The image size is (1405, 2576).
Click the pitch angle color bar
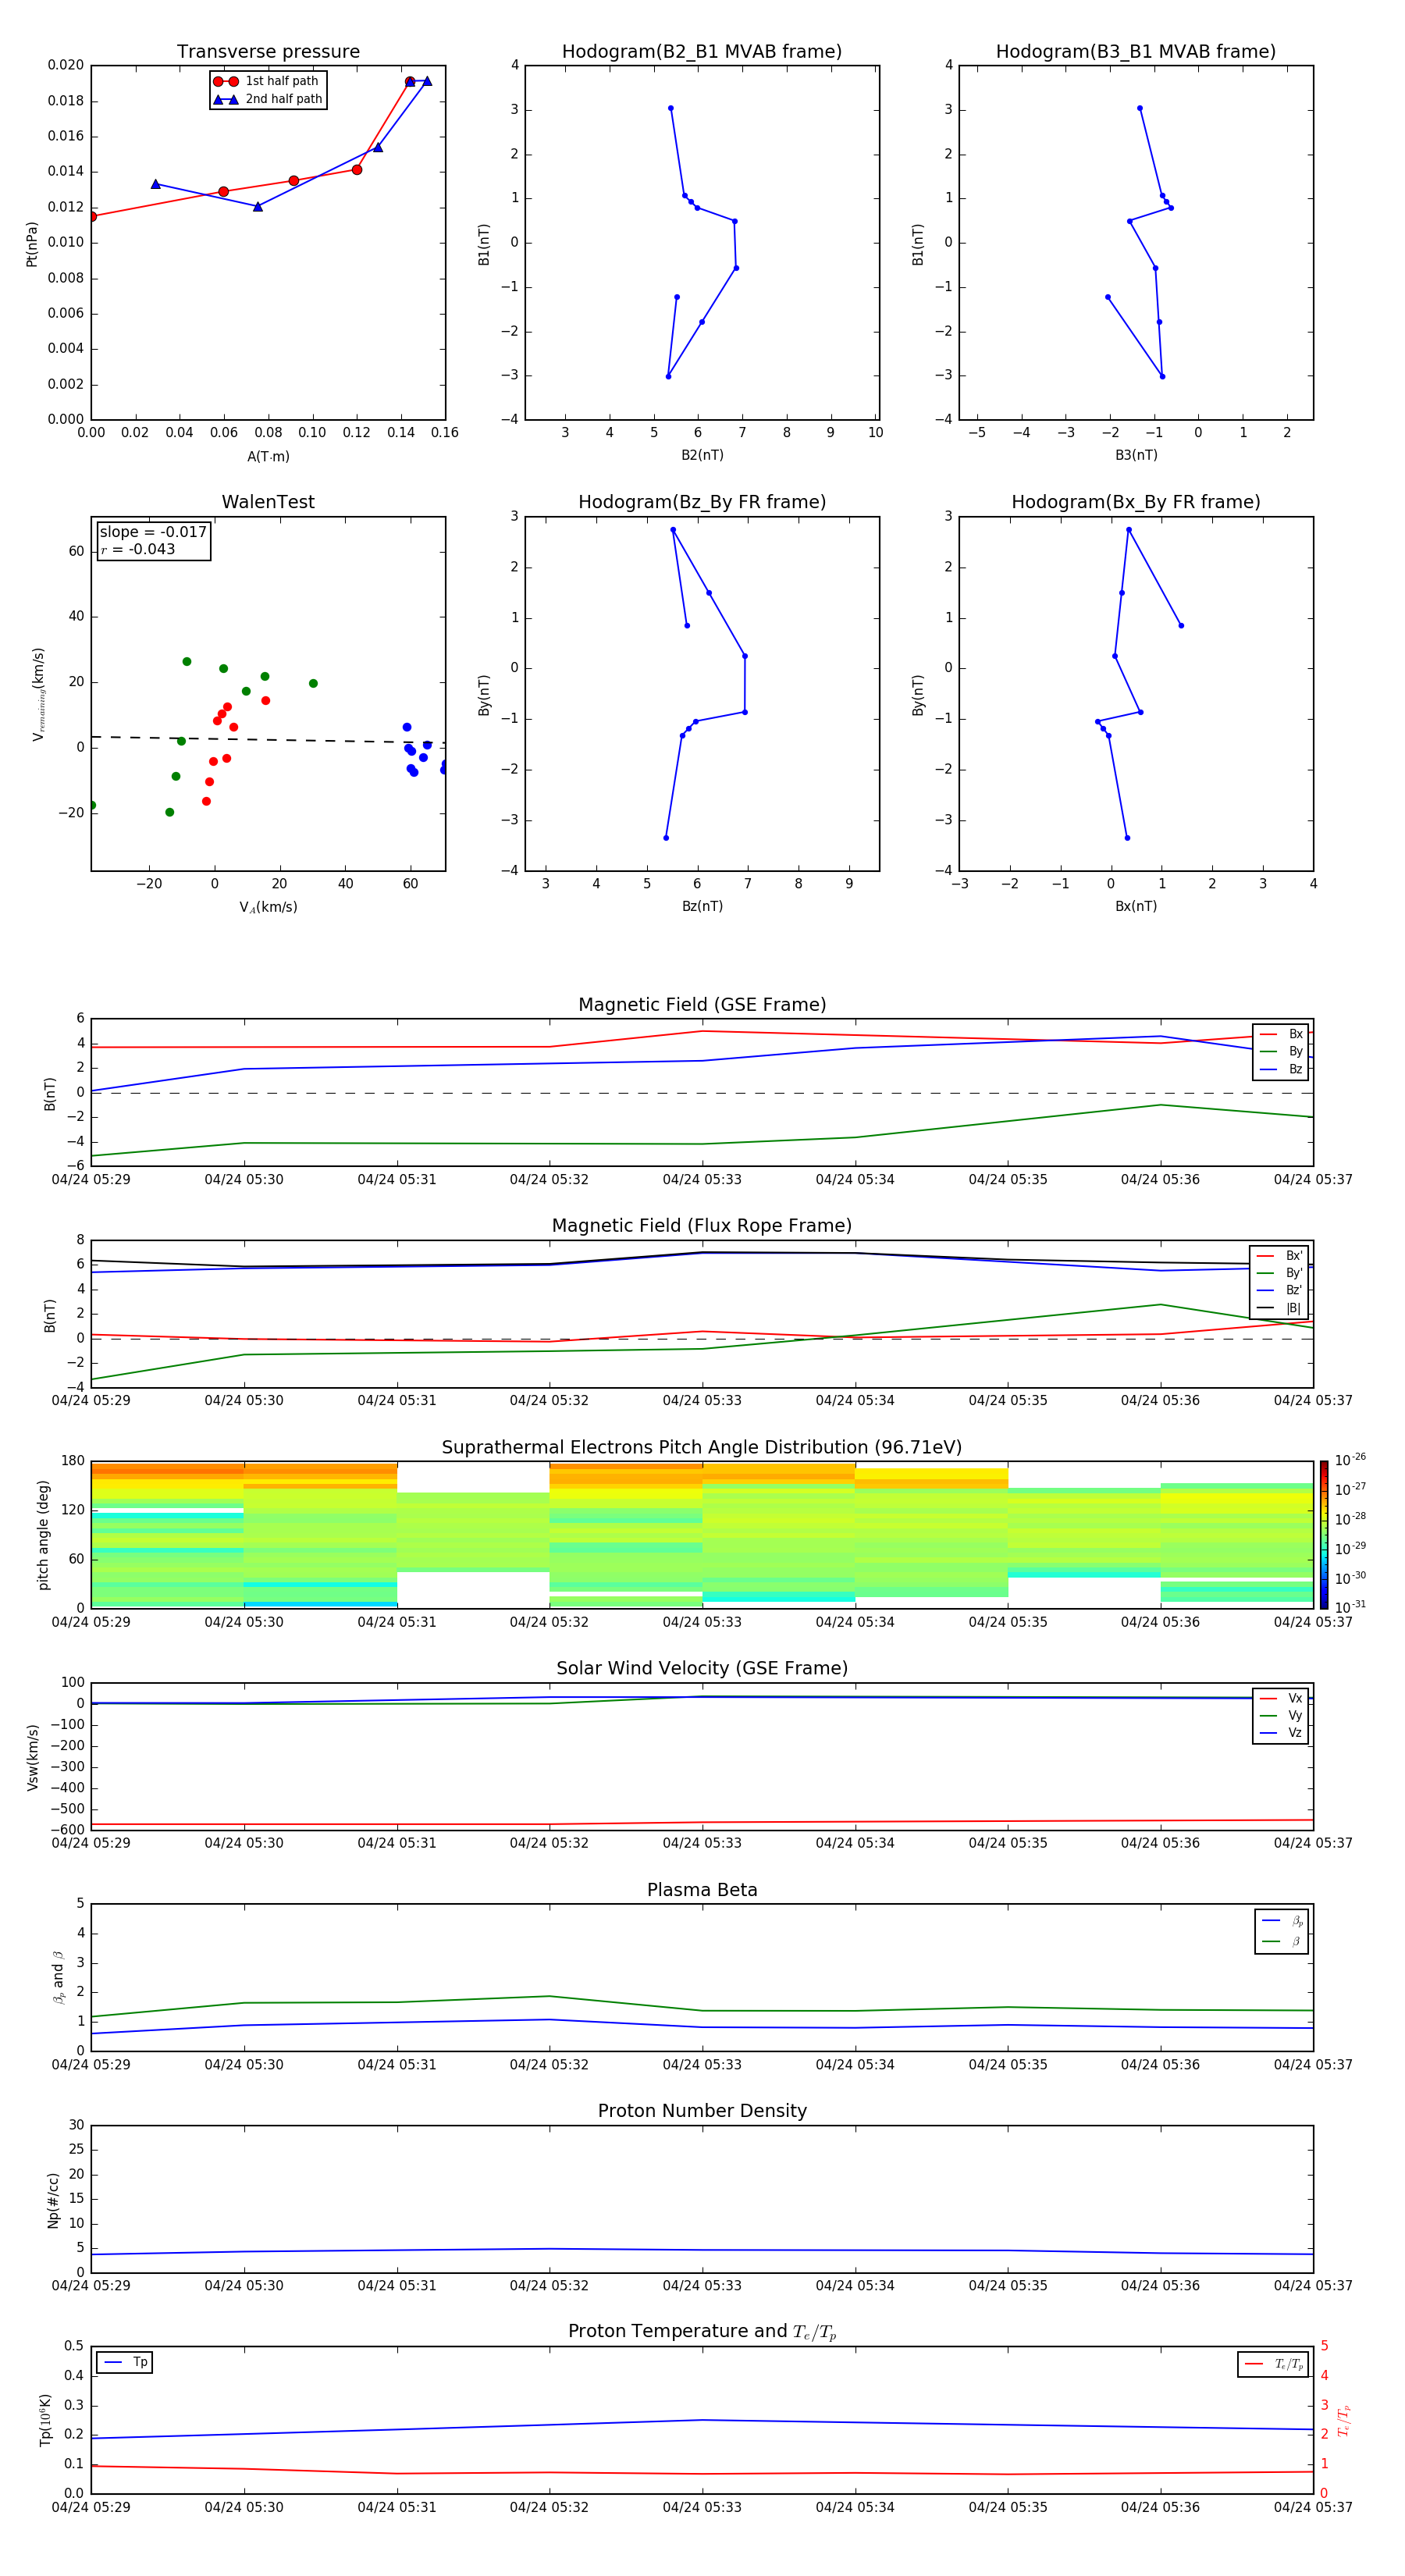1323,1535
